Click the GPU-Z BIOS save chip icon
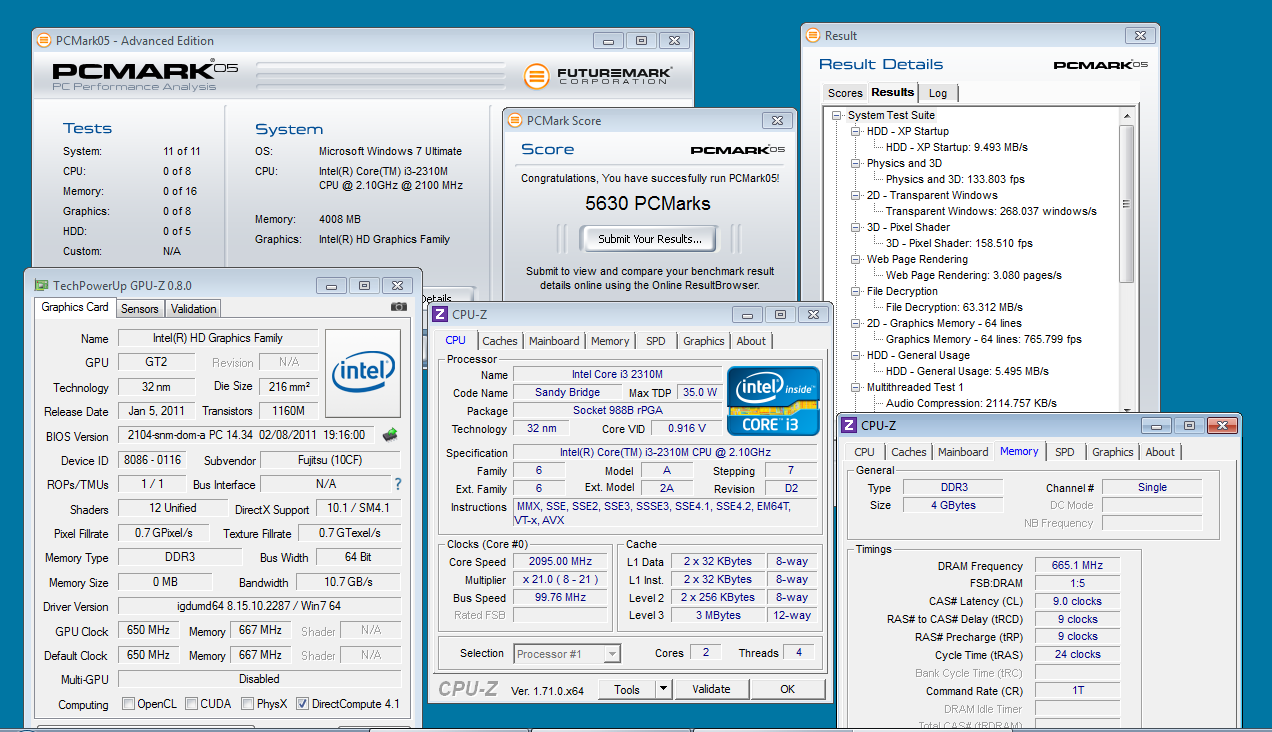Viewport: 1272px width, 732px height. coord(390,435)
